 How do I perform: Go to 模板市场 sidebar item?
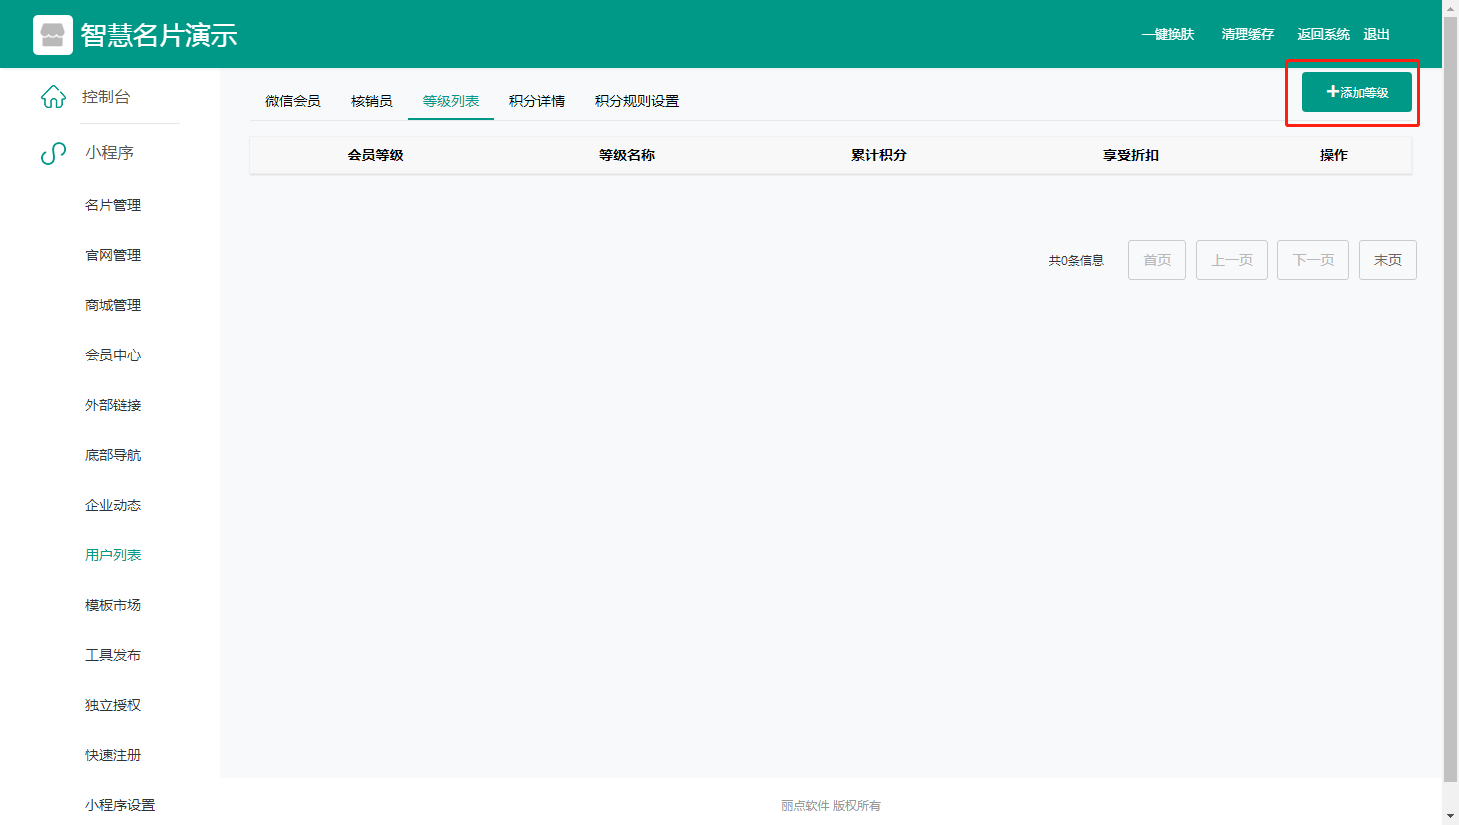tap(113, 605)
